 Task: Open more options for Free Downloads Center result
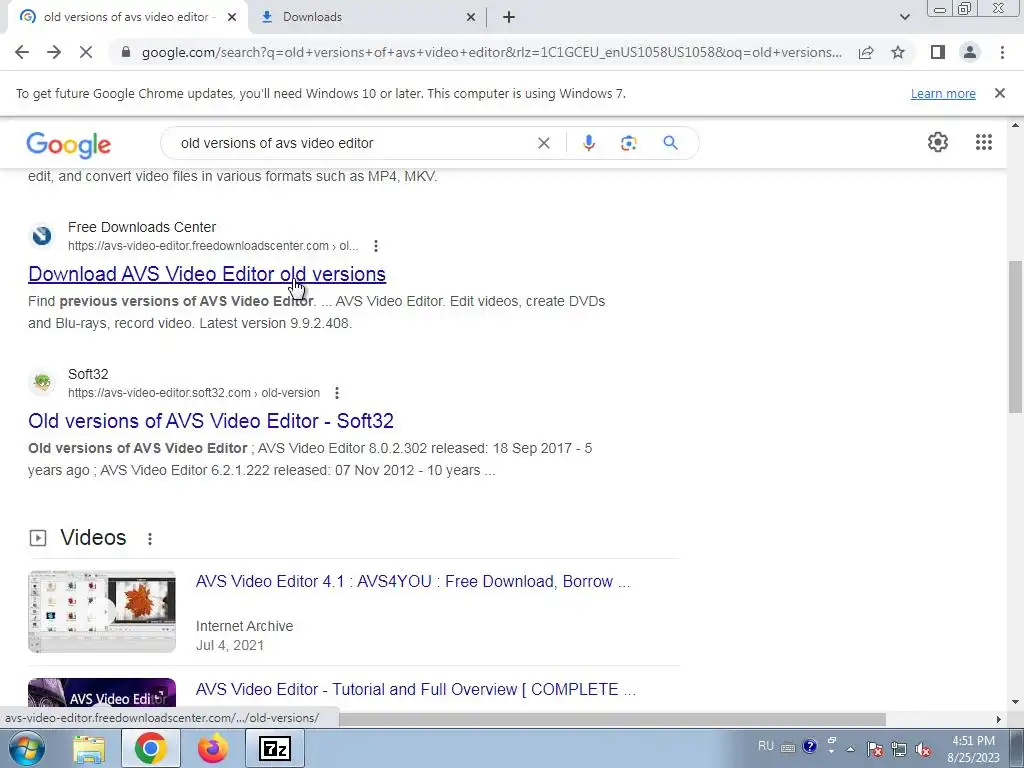pos(376,246)
